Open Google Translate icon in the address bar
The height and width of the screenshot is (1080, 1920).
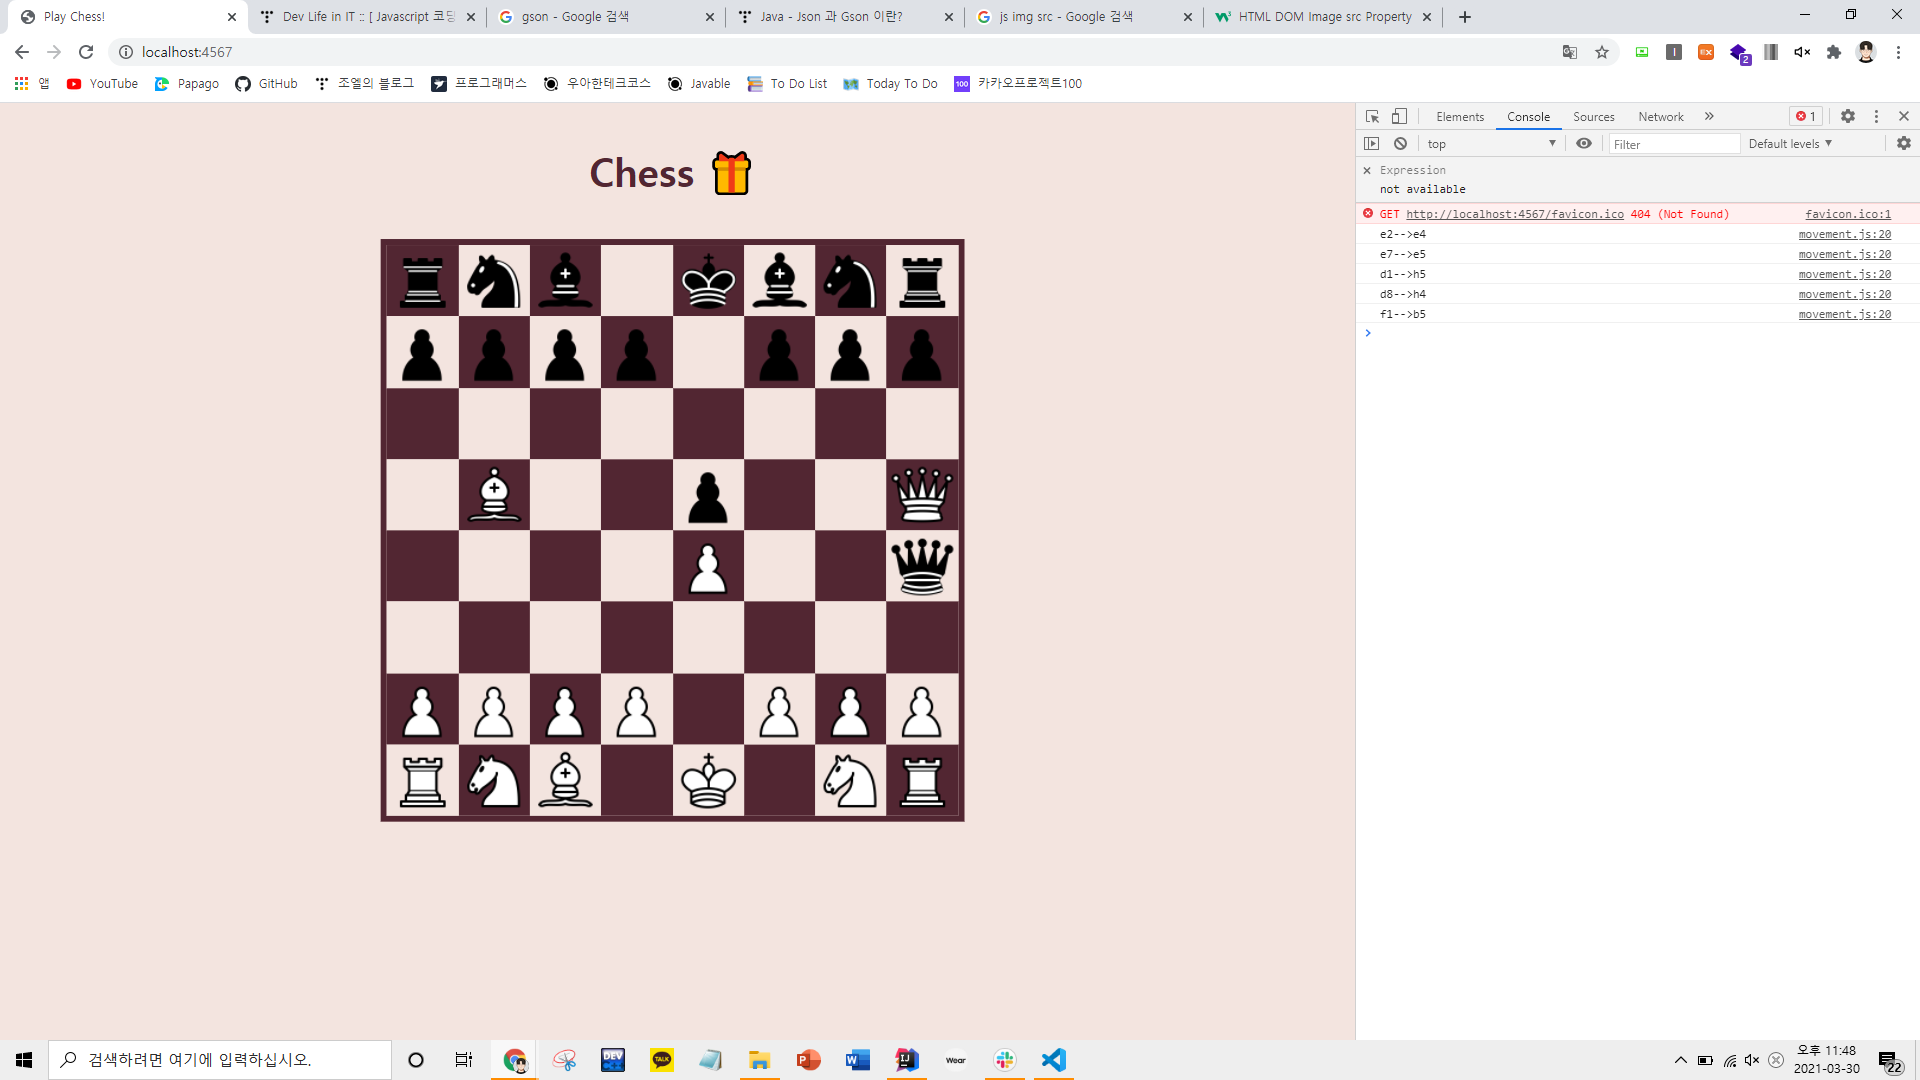(x=1570, y=51)
